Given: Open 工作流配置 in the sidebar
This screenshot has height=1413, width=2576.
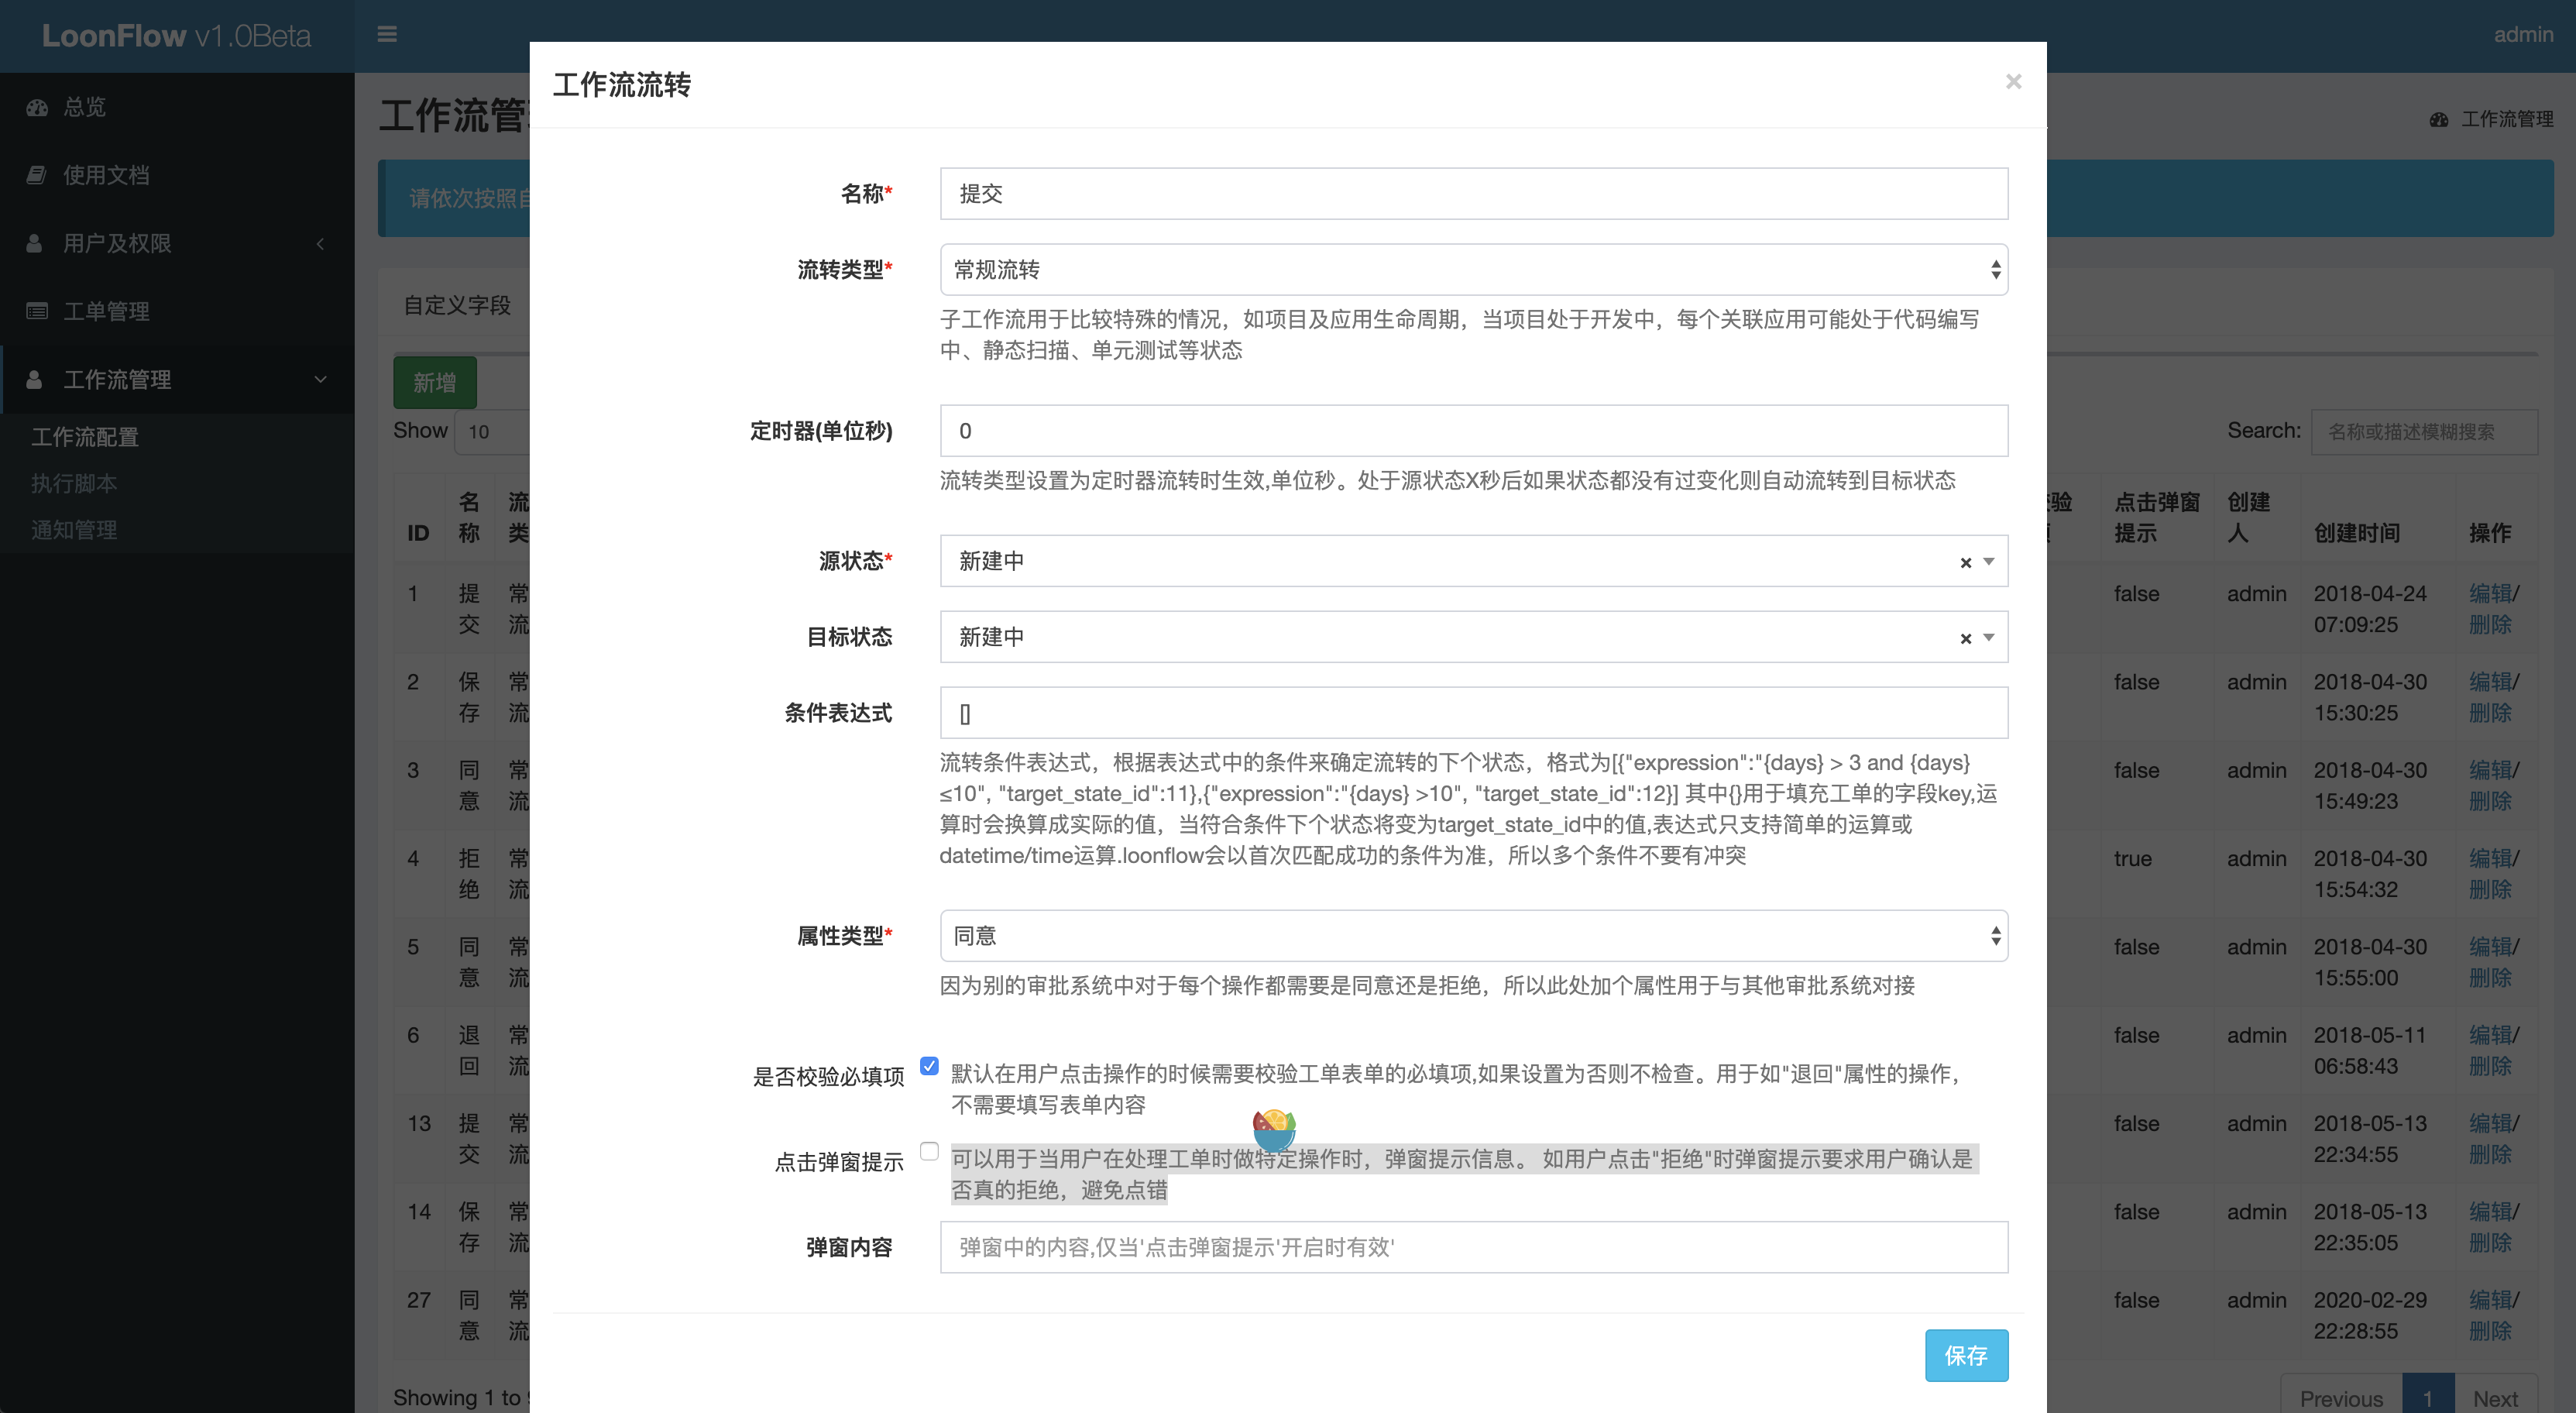Looking at the screenshot, I should pyautogui.click(x=85, y=437).
